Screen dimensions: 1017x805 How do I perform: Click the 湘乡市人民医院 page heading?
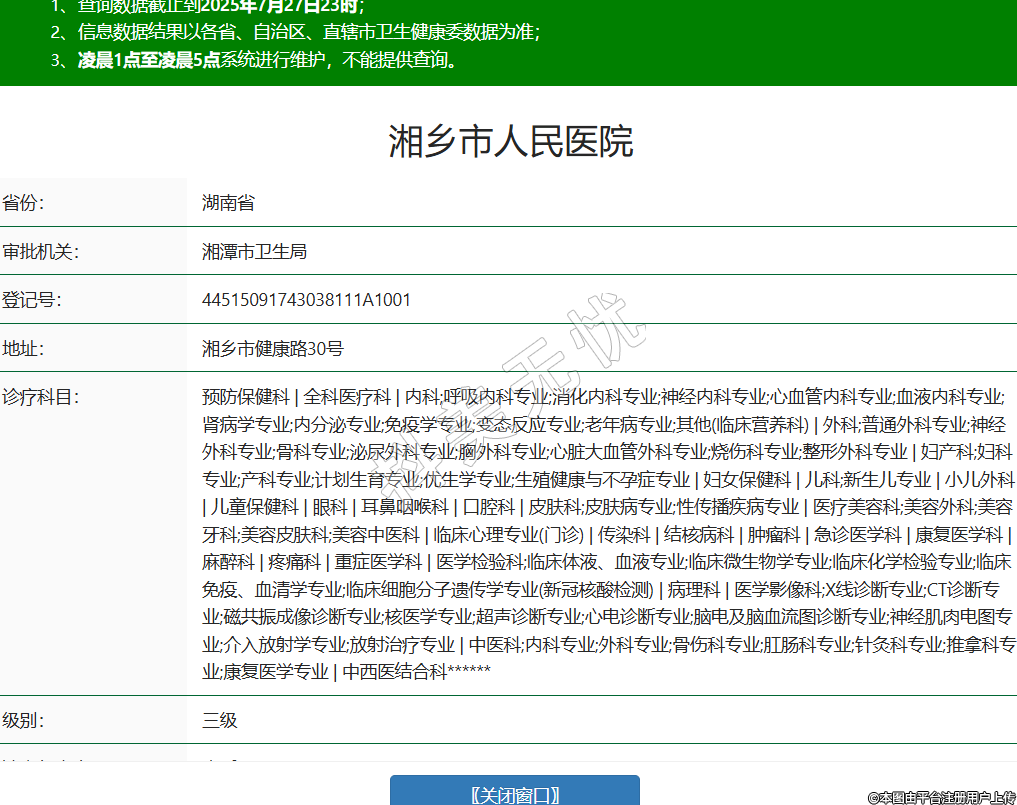point(510,142)
